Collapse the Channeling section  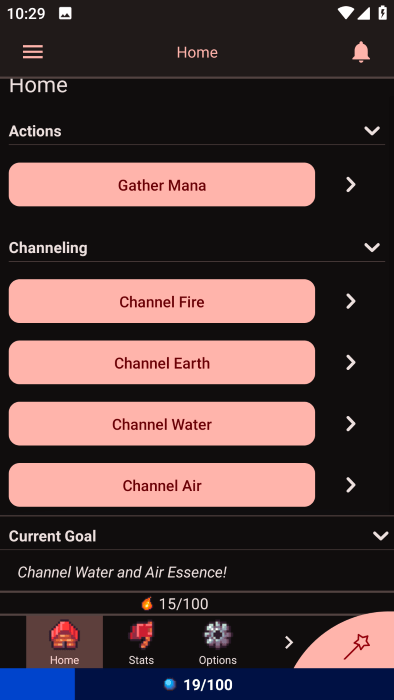pos(372,247)
